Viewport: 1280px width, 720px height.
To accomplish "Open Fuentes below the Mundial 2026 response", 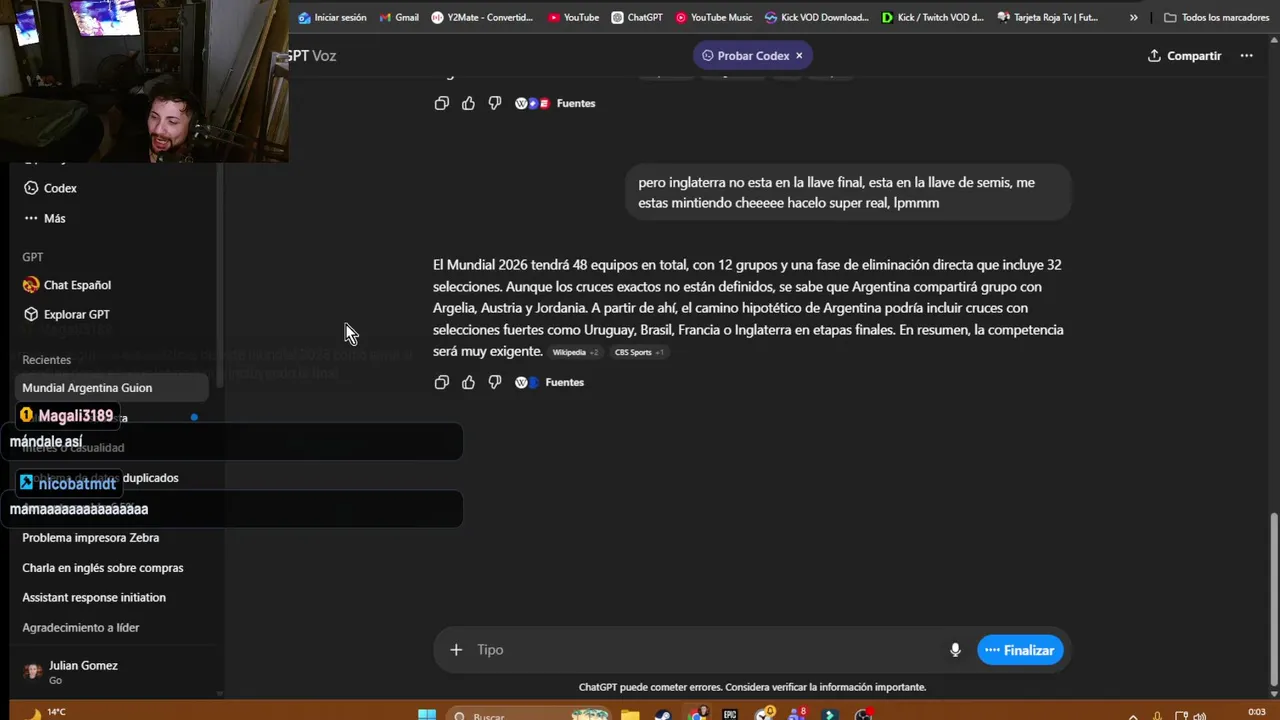I will point(549,382).
